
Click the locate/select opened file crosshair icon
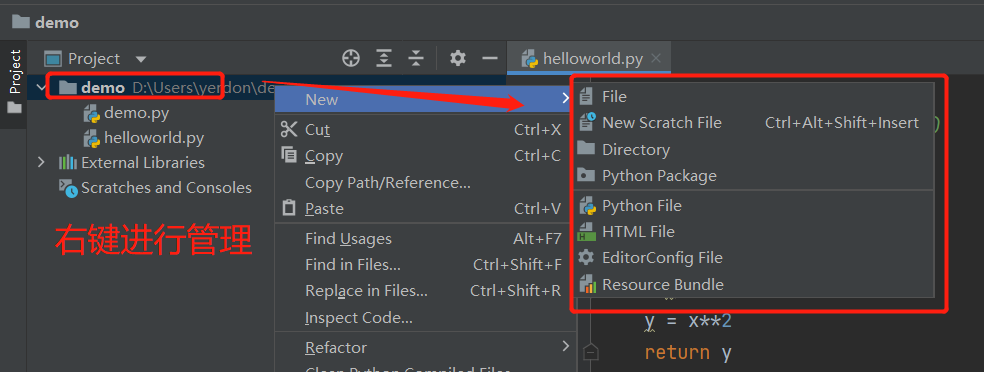coord(351,58)
